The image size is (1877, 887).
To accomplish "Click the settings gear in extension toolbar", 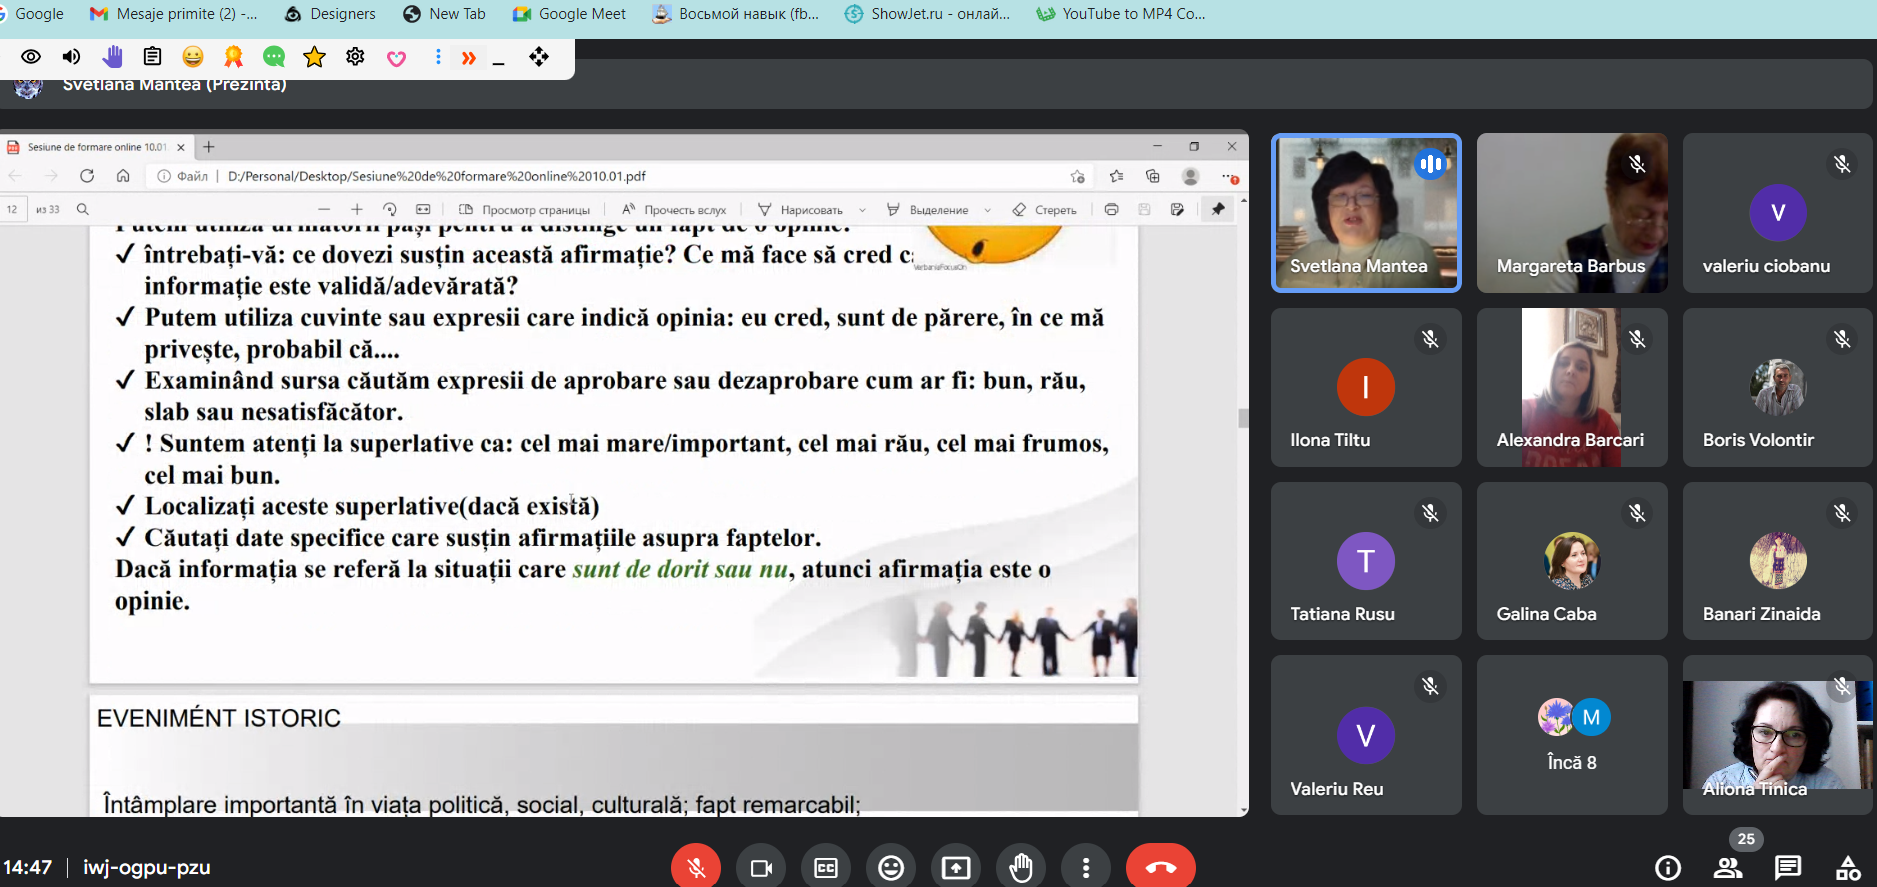I will click(x=355, y=57).
